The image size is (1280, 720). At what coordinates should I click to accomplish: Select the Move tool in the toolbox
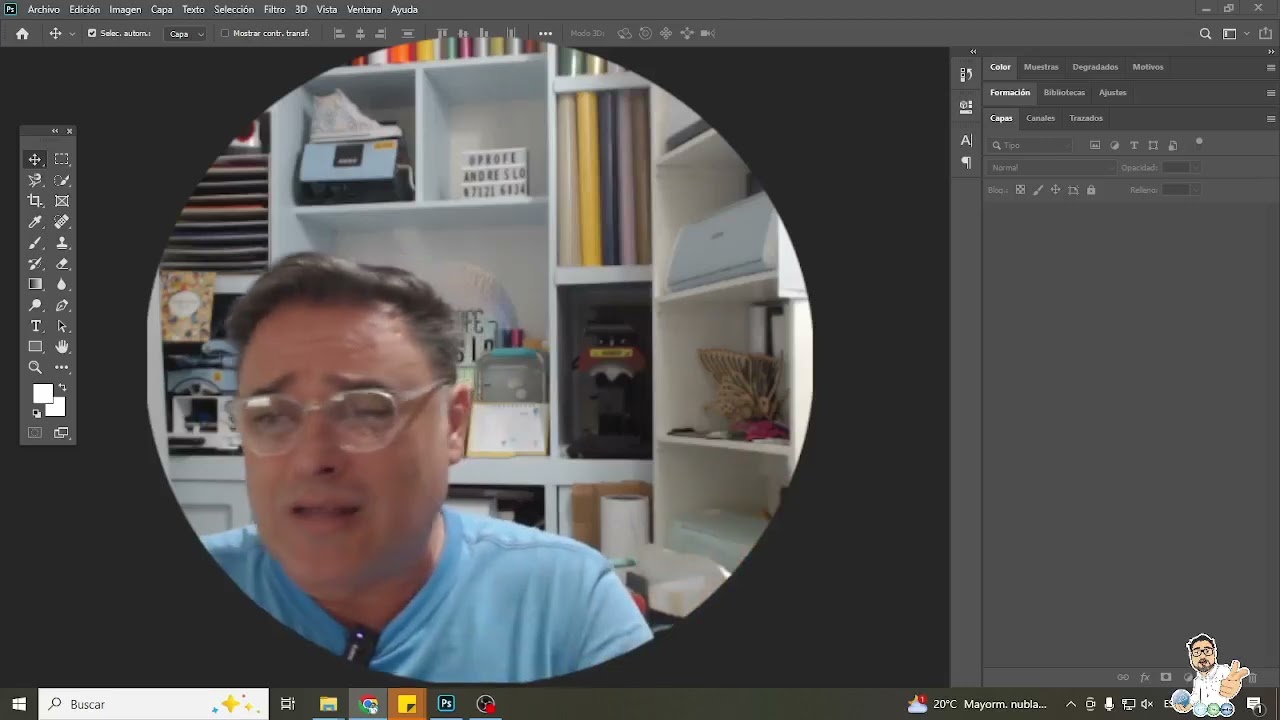click(35, 159)
